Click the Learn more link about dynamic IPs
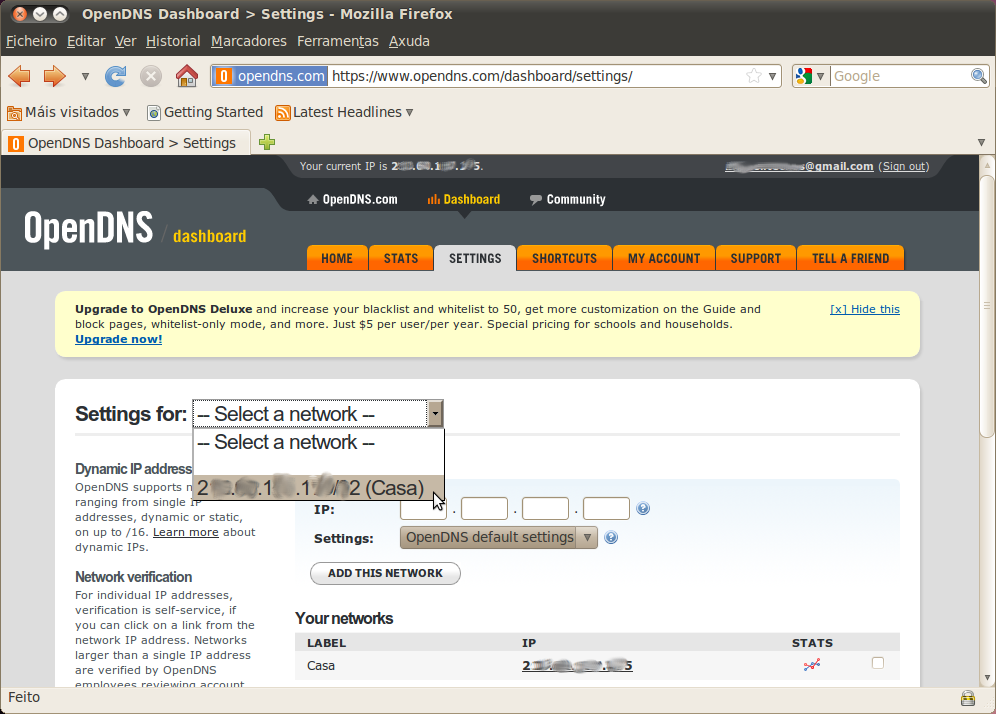The width and height of the screenshot is (996, 714). 185,532
